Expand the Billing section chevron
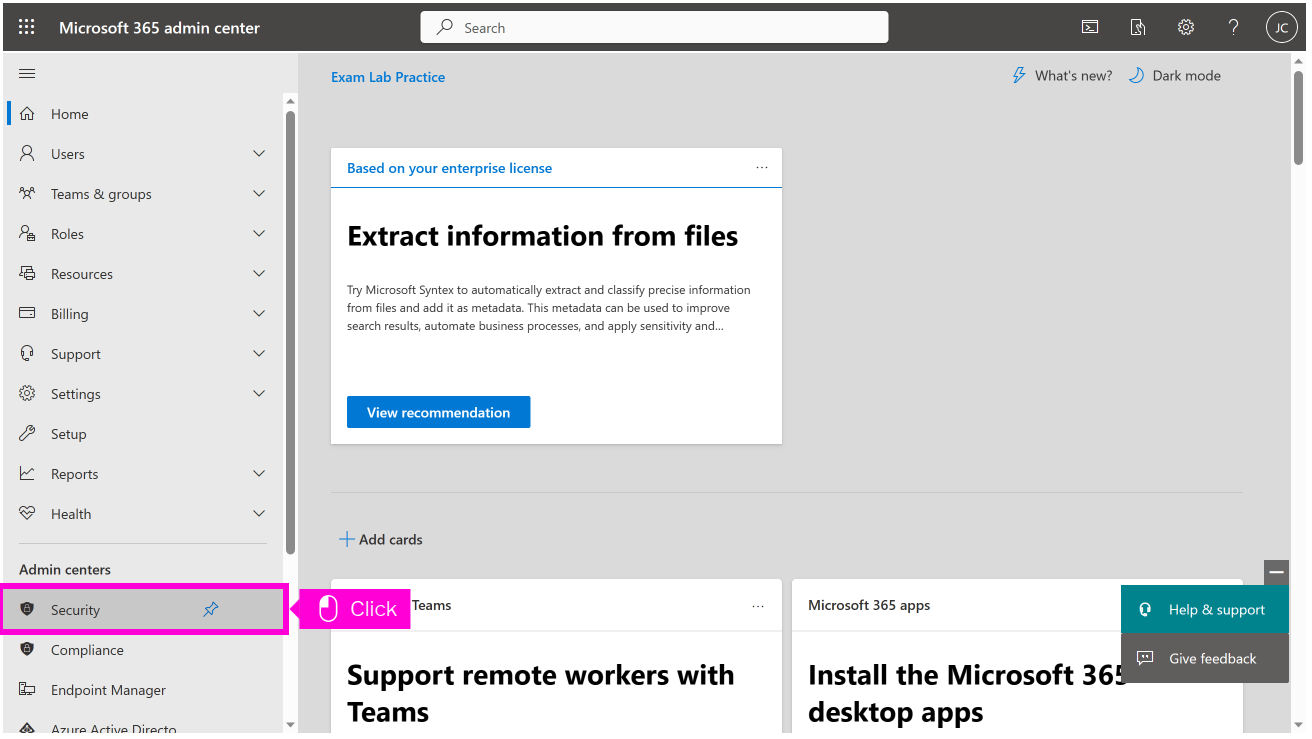 click(x=259, y=314)
